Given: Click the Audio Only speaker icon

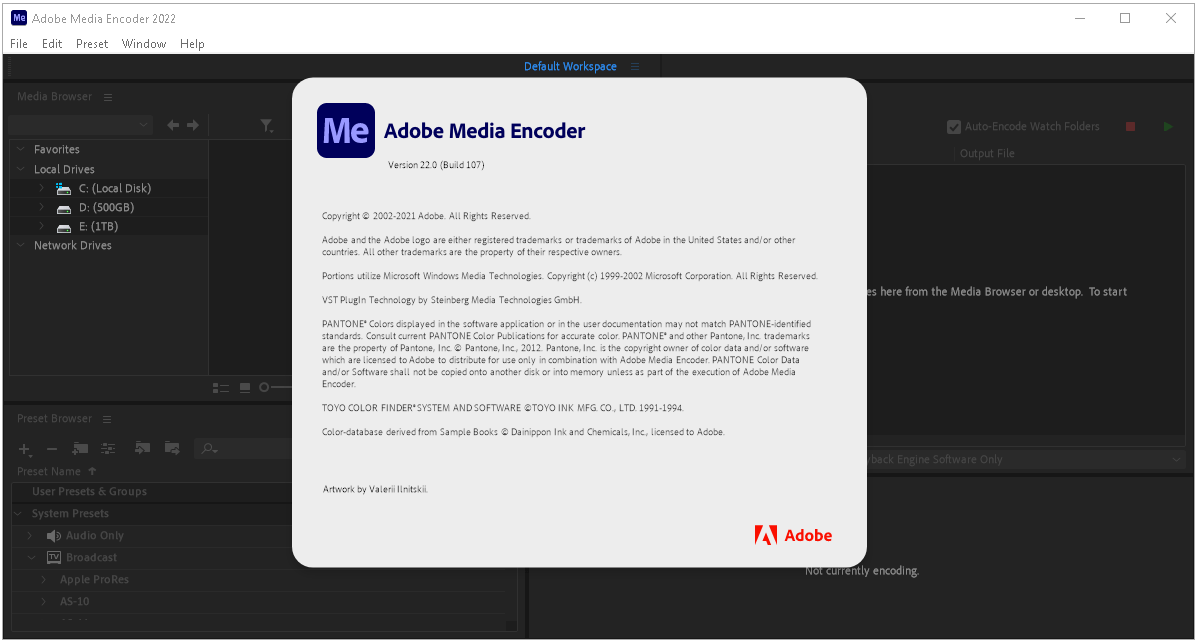Looking at the screenshot, I should (x=53, y=536).
